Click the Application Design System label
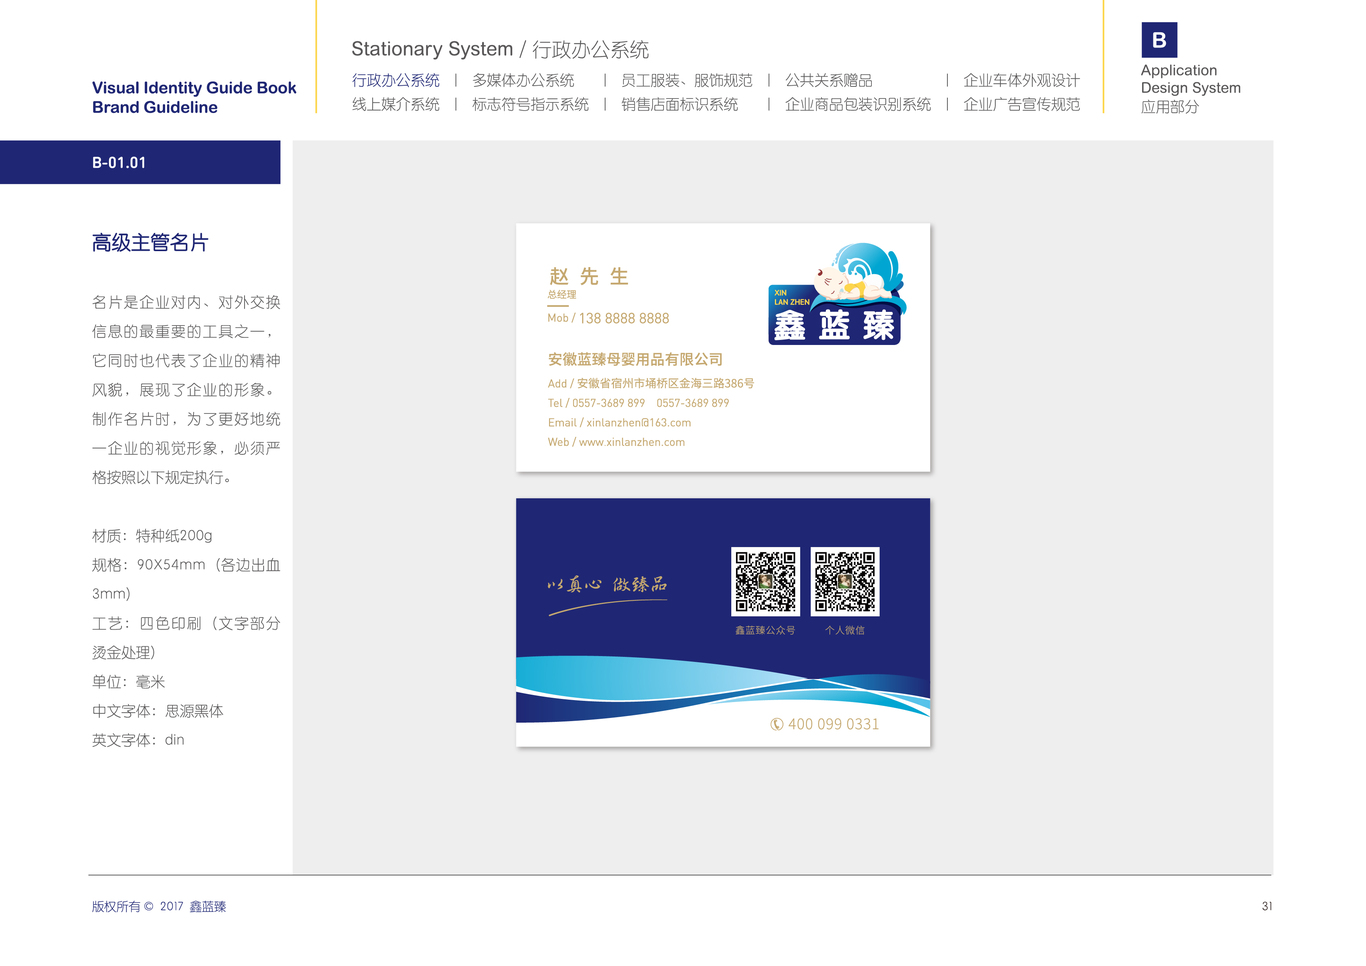 click(1191, 79)
